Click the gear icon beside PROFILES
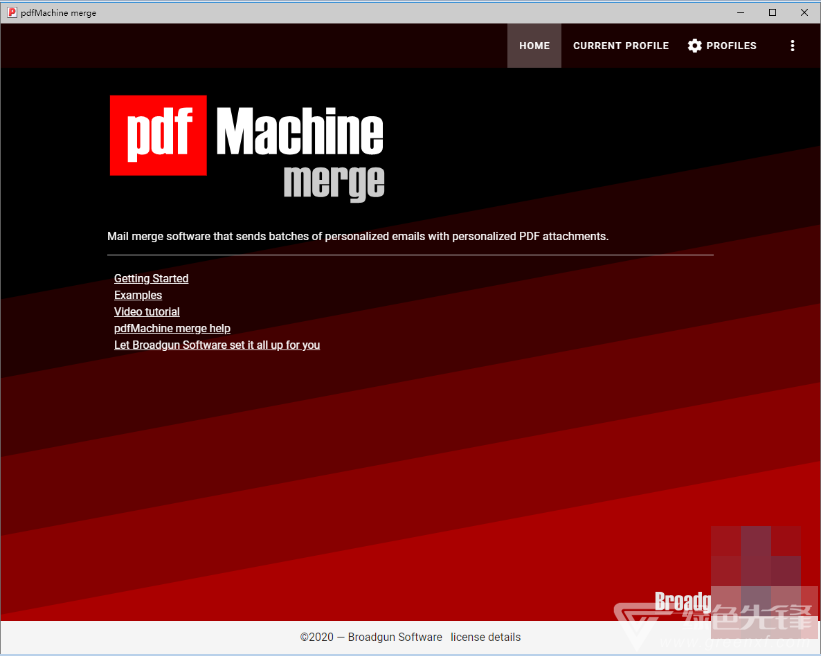This screenshot has height=656, width=821. point(695,46)
